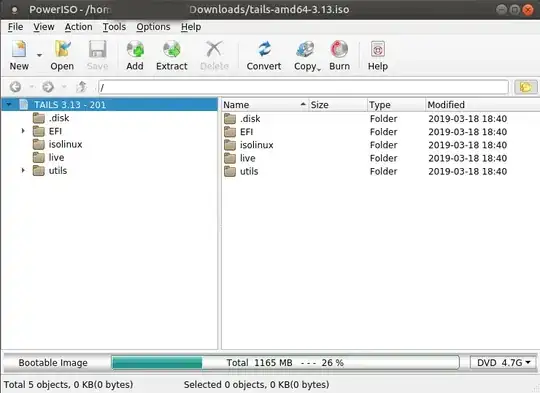540x393 pixels.
Task: Click Folder type in utils row
Action: 383,171
